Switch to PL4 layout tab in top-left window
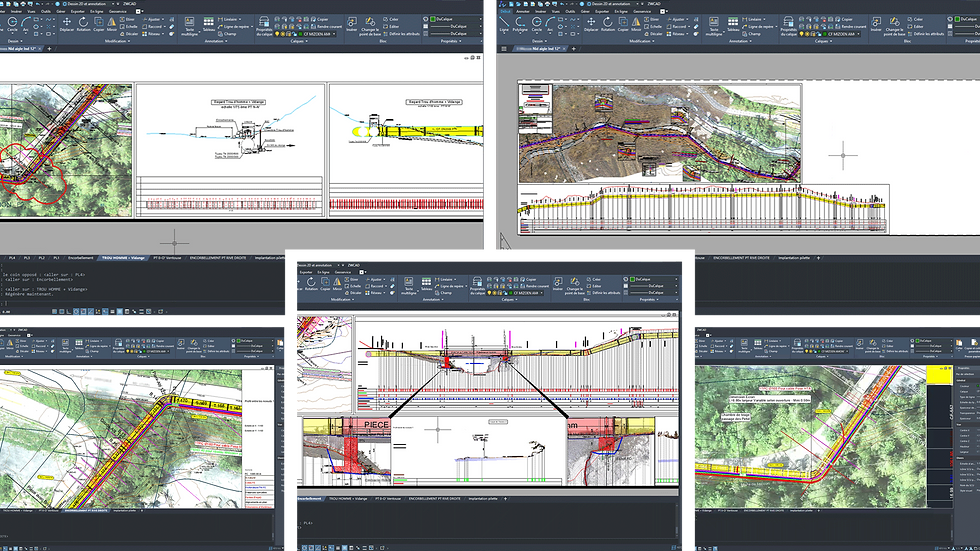This screenshot has height=551, width=980. pyautogui.click(x=12, y=258)
